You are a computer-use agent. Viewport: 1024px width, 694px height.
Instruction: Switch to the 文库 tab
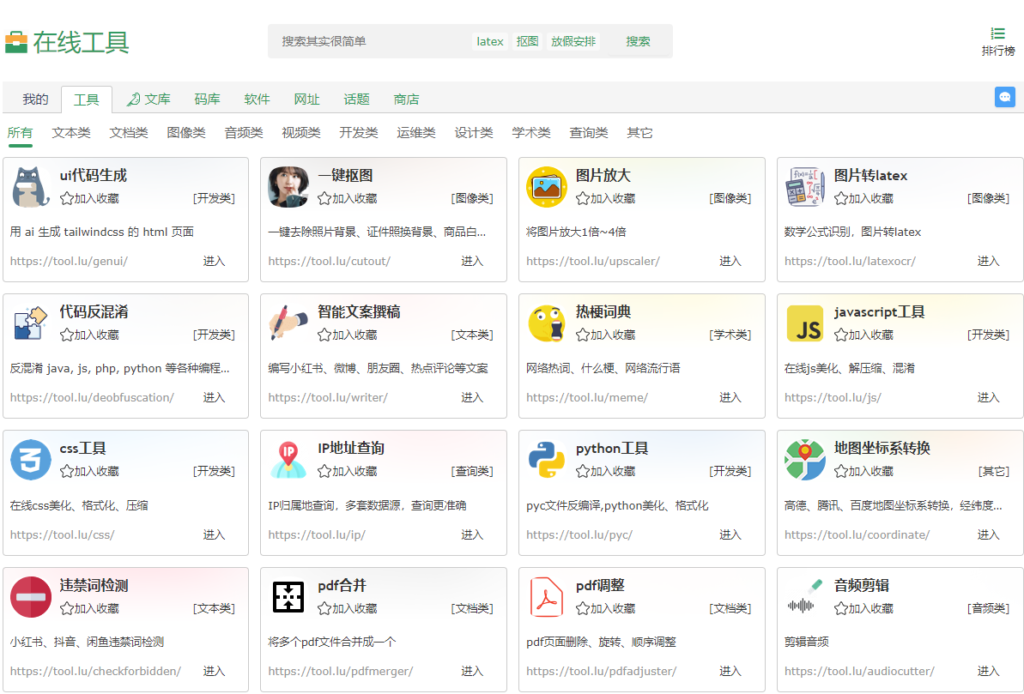[x=149, y=99]
